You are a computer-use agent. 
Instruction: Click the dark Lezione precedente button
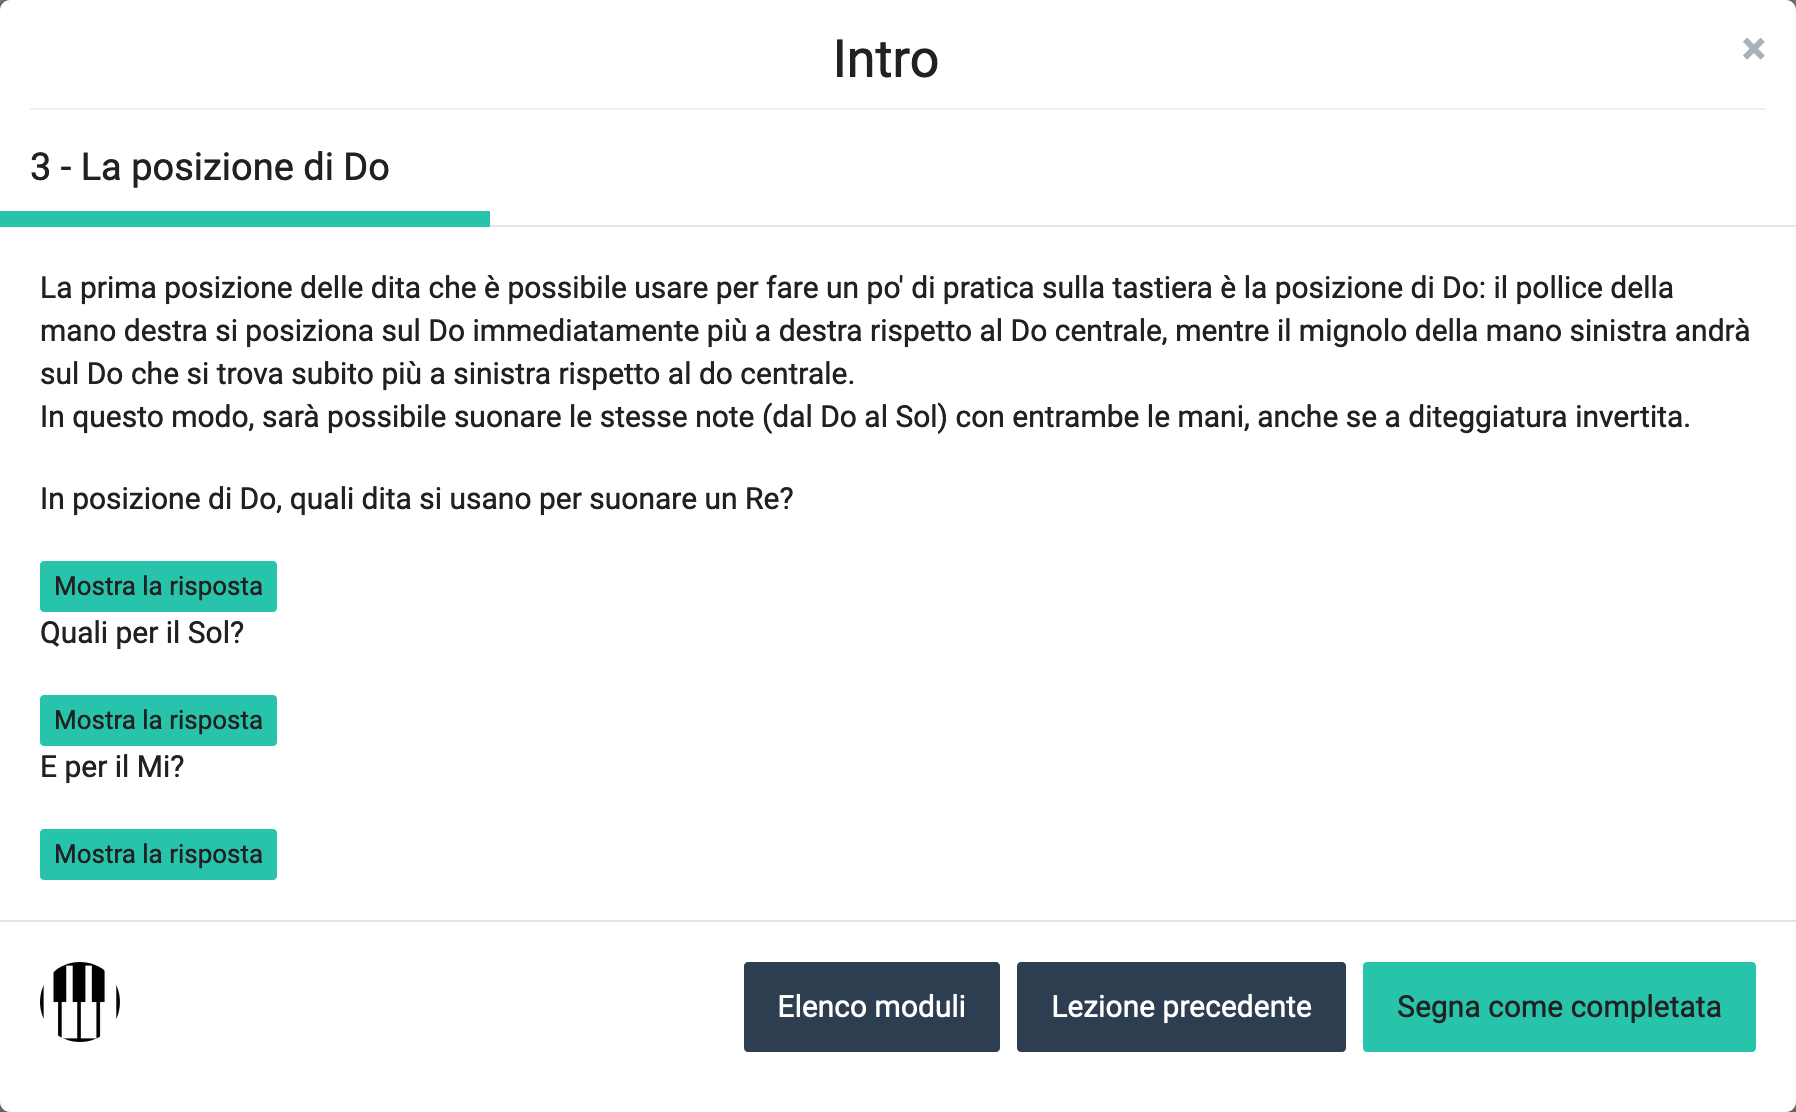(x=1181, y=1007)
